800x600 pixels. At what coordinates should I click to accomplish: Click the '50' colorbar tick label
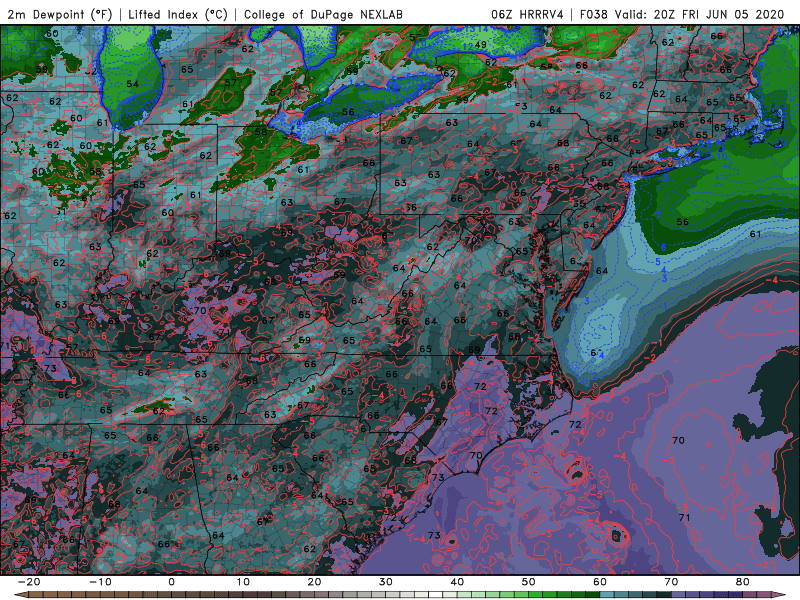coord(529,582)
